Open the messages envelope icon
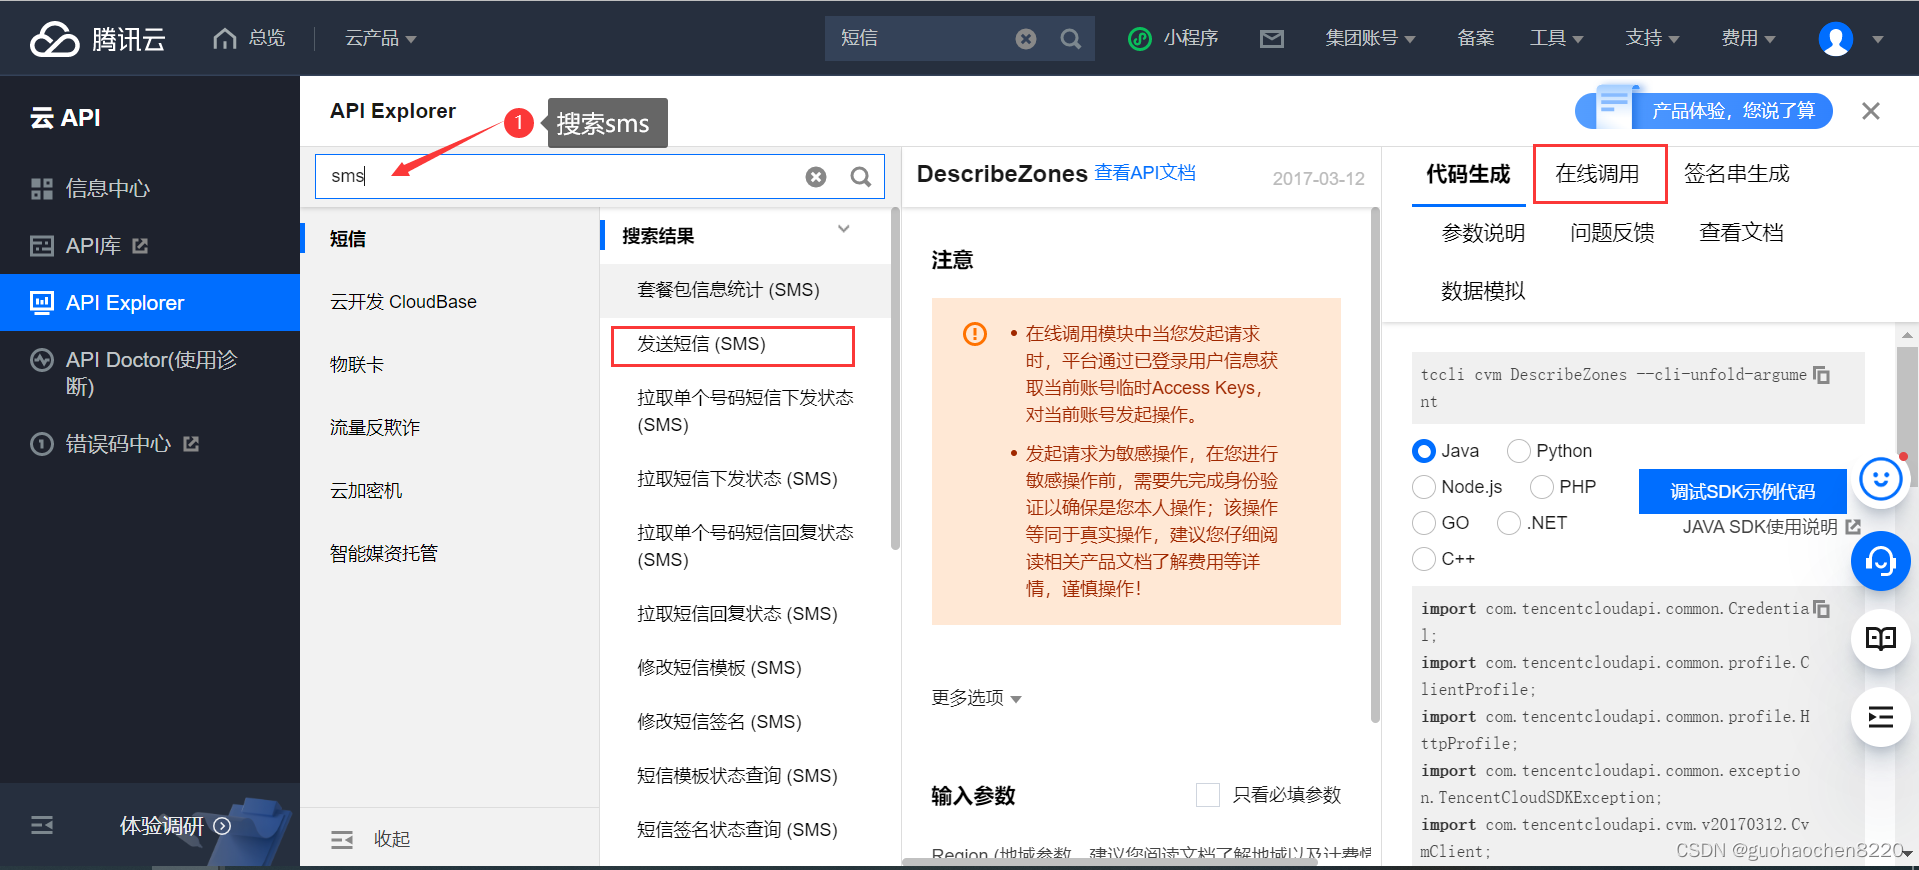Screen dimensions: 1919x870 [x=1272, y=39]
